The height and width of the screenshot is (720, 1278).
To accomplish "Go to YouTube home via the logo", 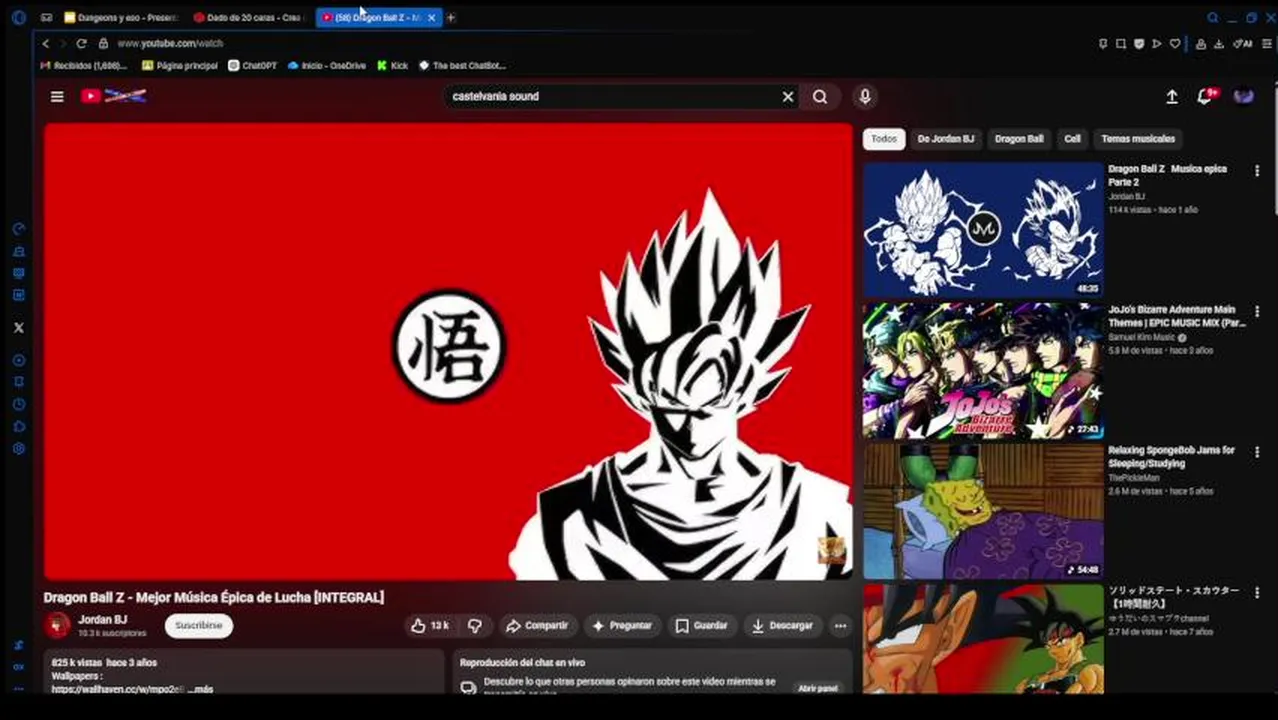I will point(113,96).
